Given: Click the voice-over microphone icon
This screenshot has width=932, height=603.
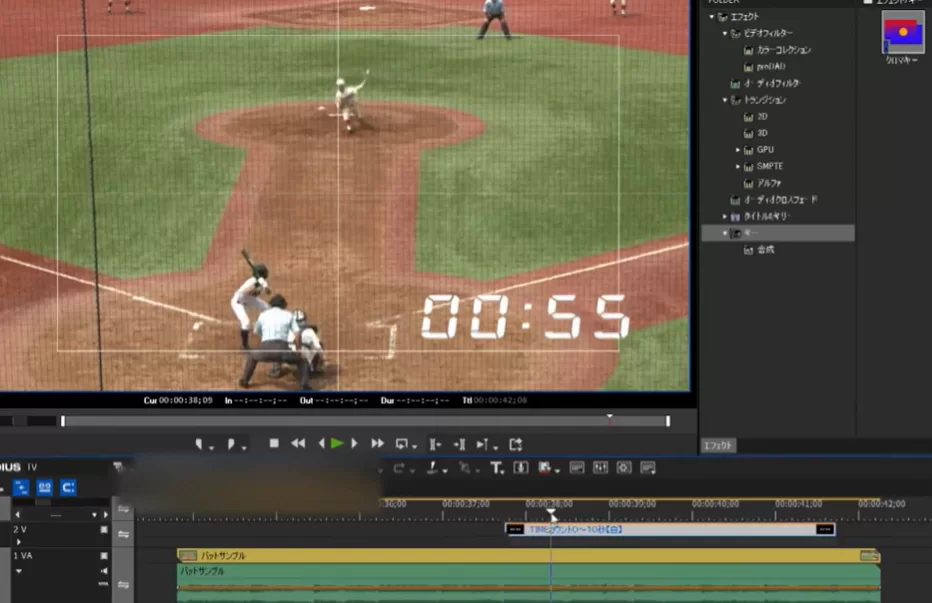Looking at the screenshot, I should [x=520, y=468].
